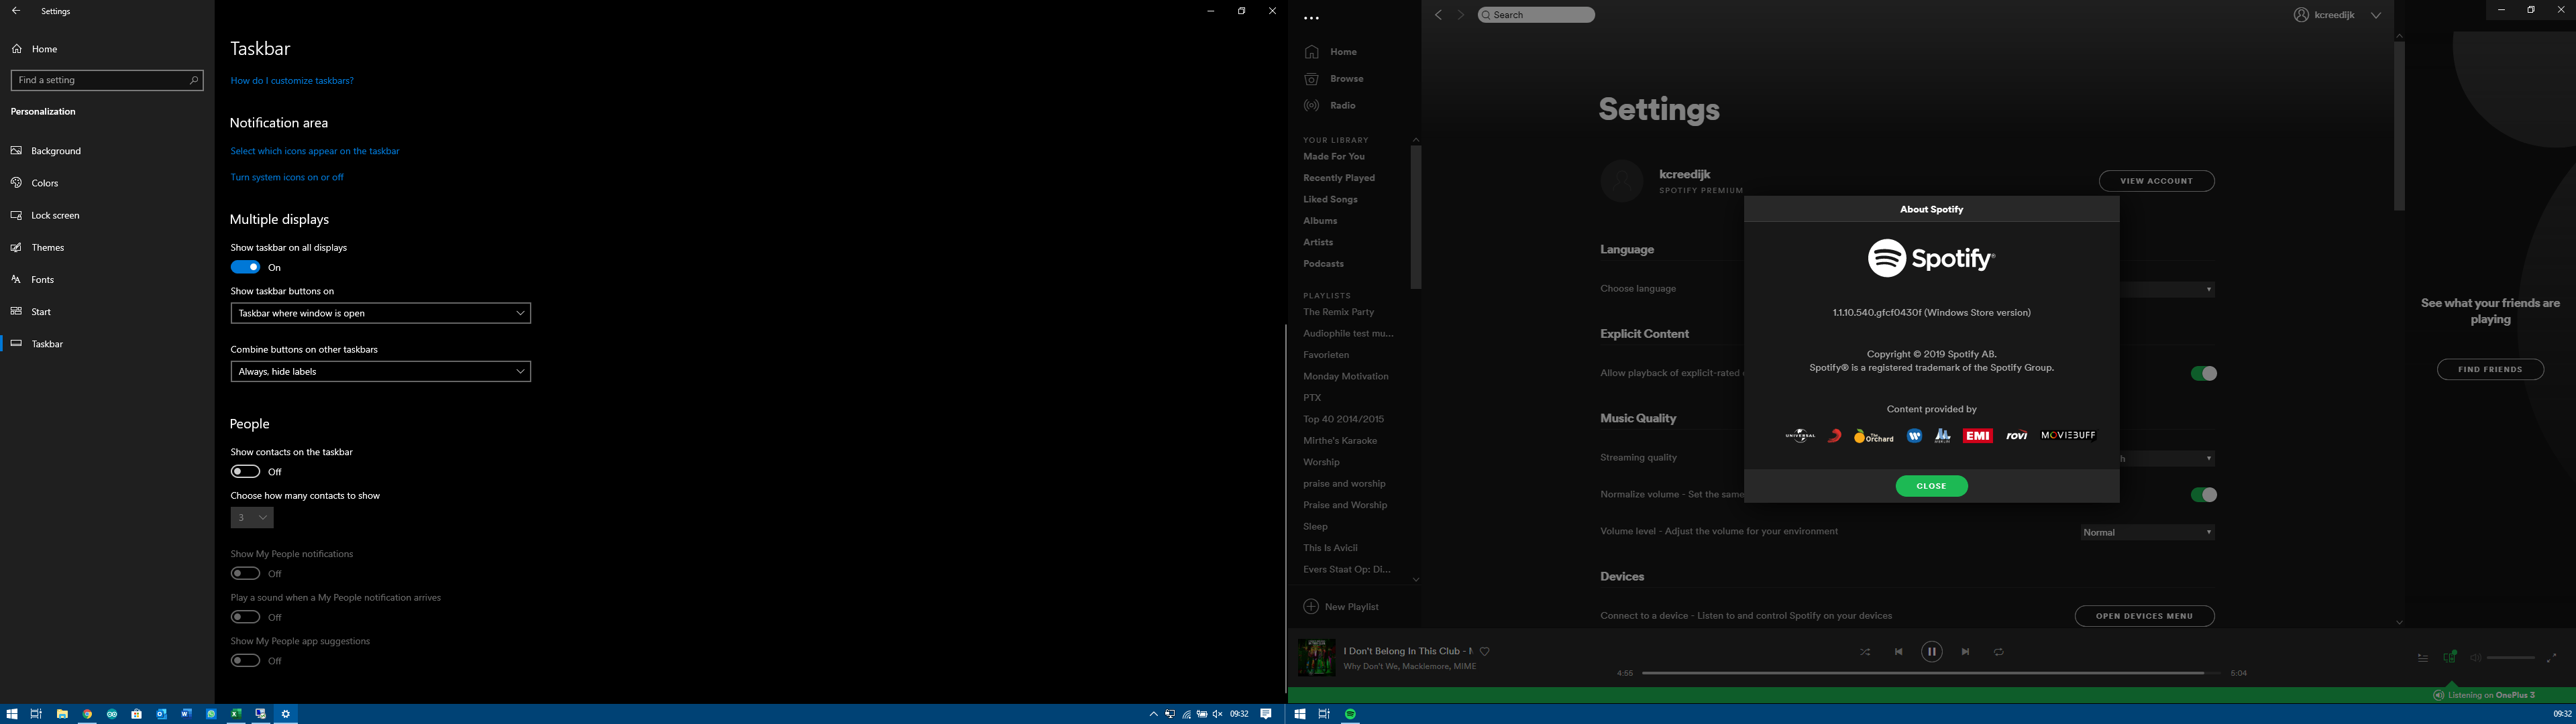Open Liked Songs in Spotify's library
Viewport: 2576px width, 724px height.
(1330, 200)
